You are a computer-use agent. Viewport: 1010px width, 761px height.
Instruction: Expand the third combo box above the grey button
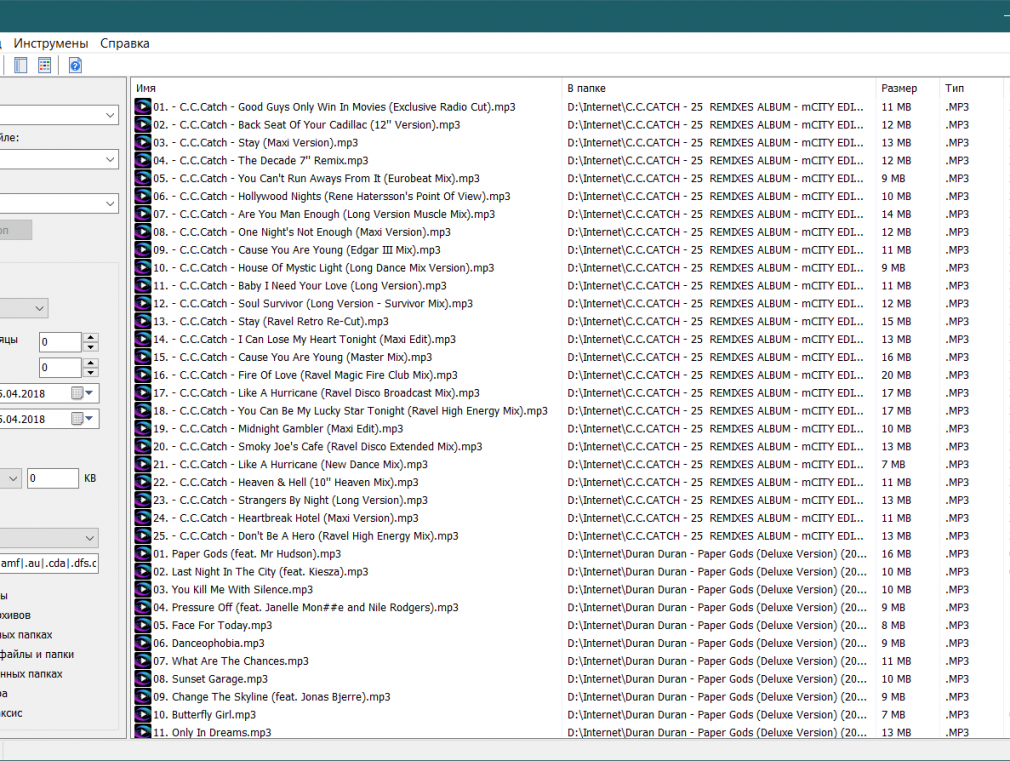[110, 204]
